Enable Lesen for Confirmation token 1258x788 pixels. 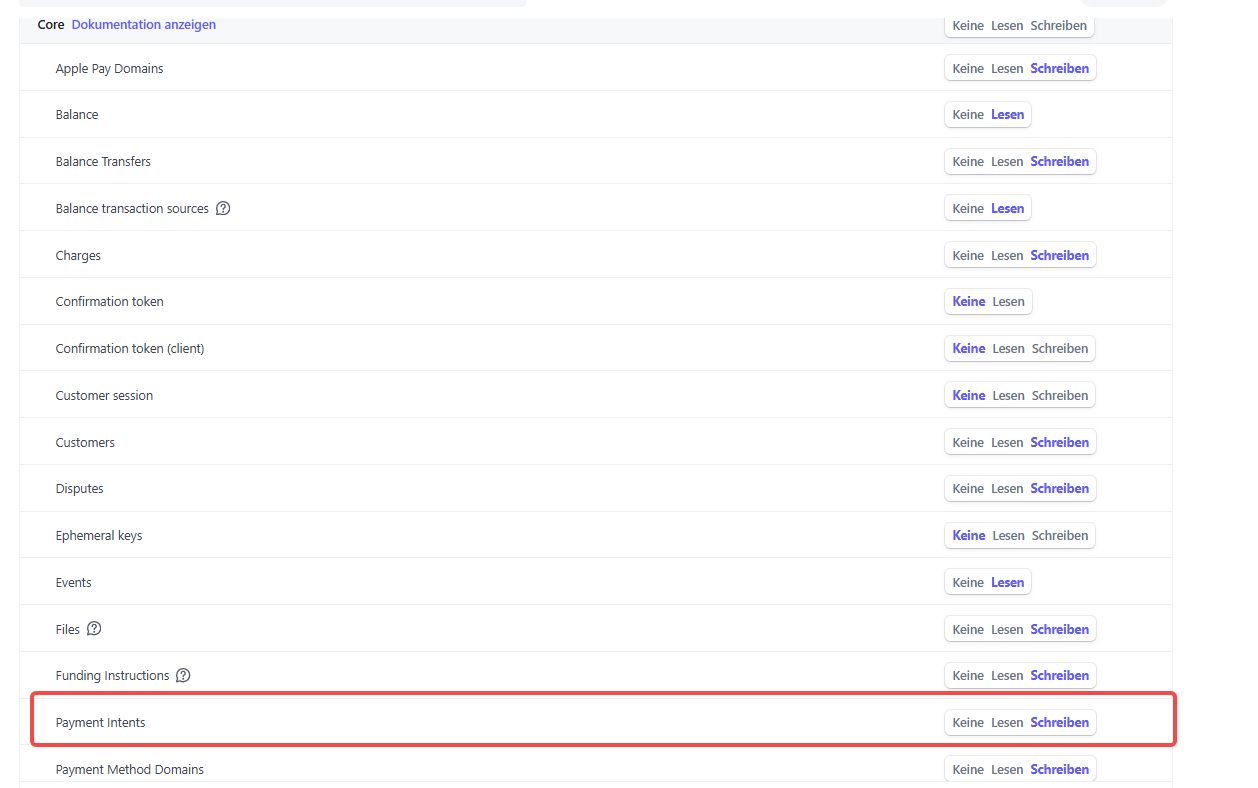point(1008,302)
